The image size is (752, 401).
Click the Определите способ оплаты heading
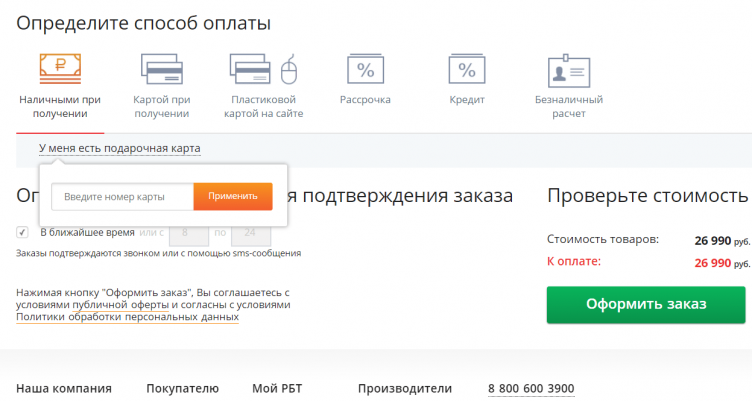[x=144, y=23]
